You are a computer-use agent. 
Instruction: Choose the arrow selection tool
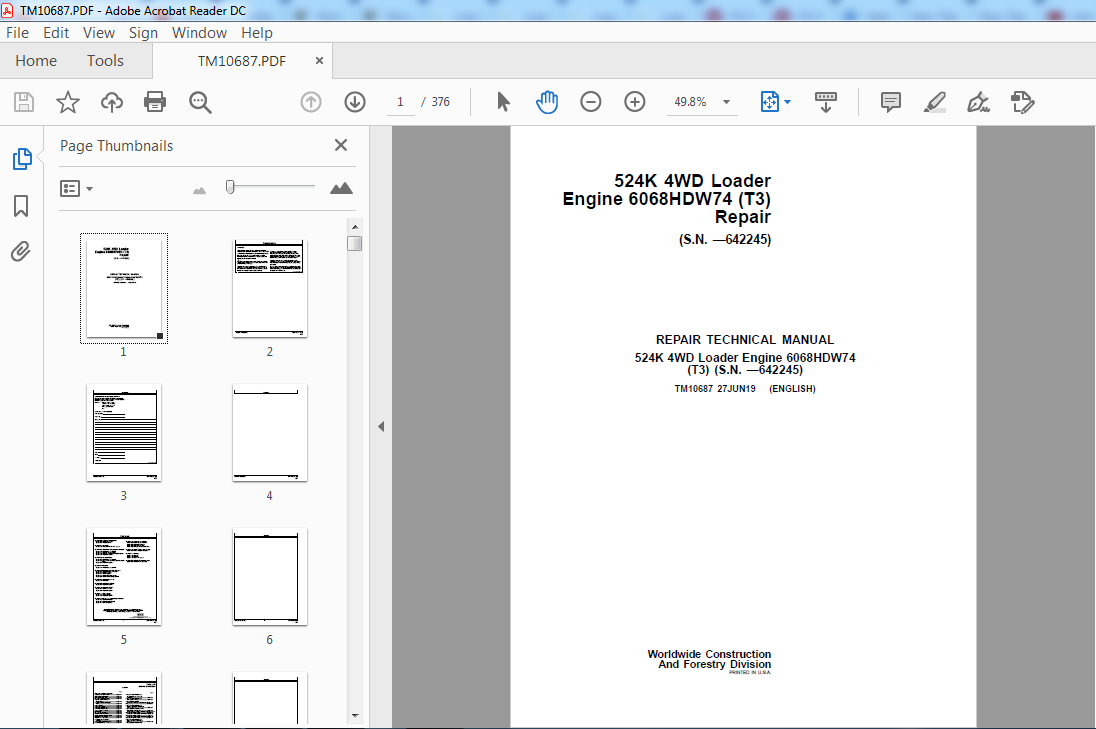503,102
